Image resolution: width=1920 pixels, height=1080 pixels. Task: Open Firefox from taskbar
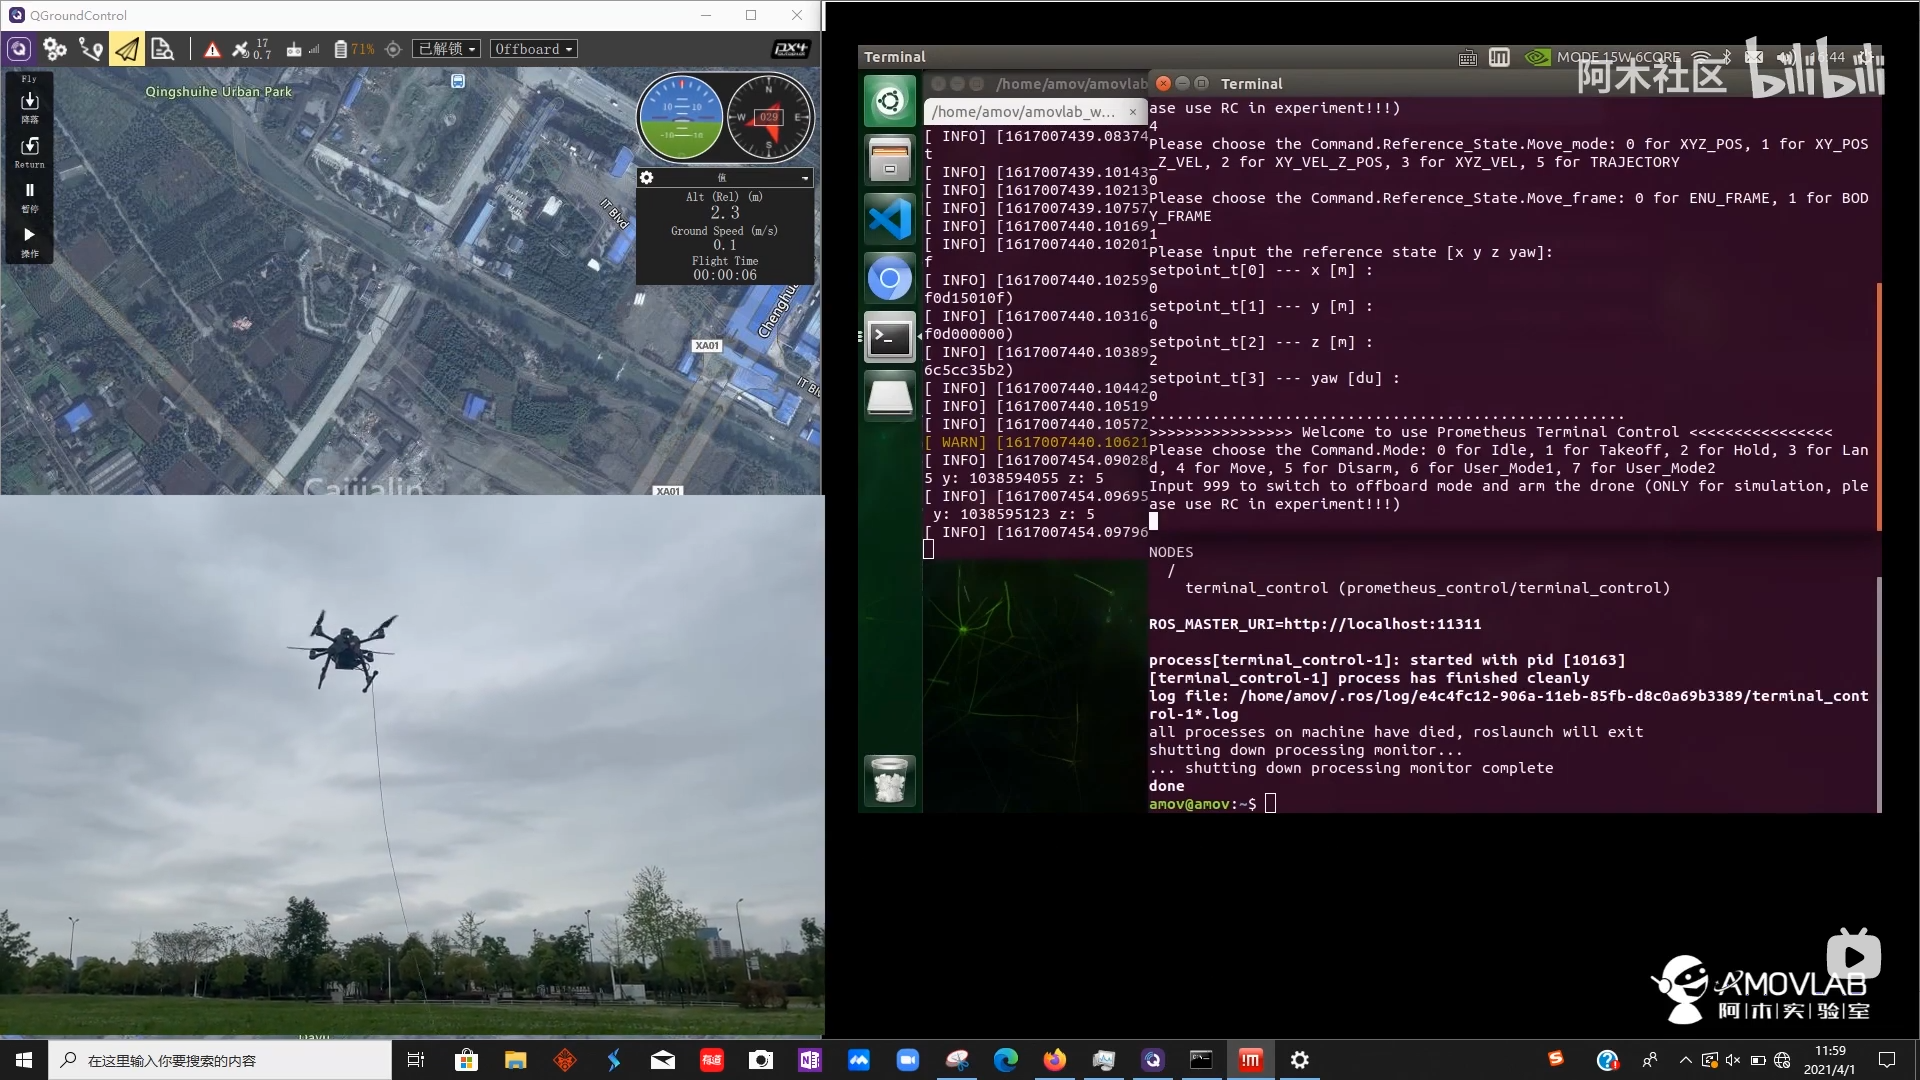pyautogui.click(x=1055, y=1060)
